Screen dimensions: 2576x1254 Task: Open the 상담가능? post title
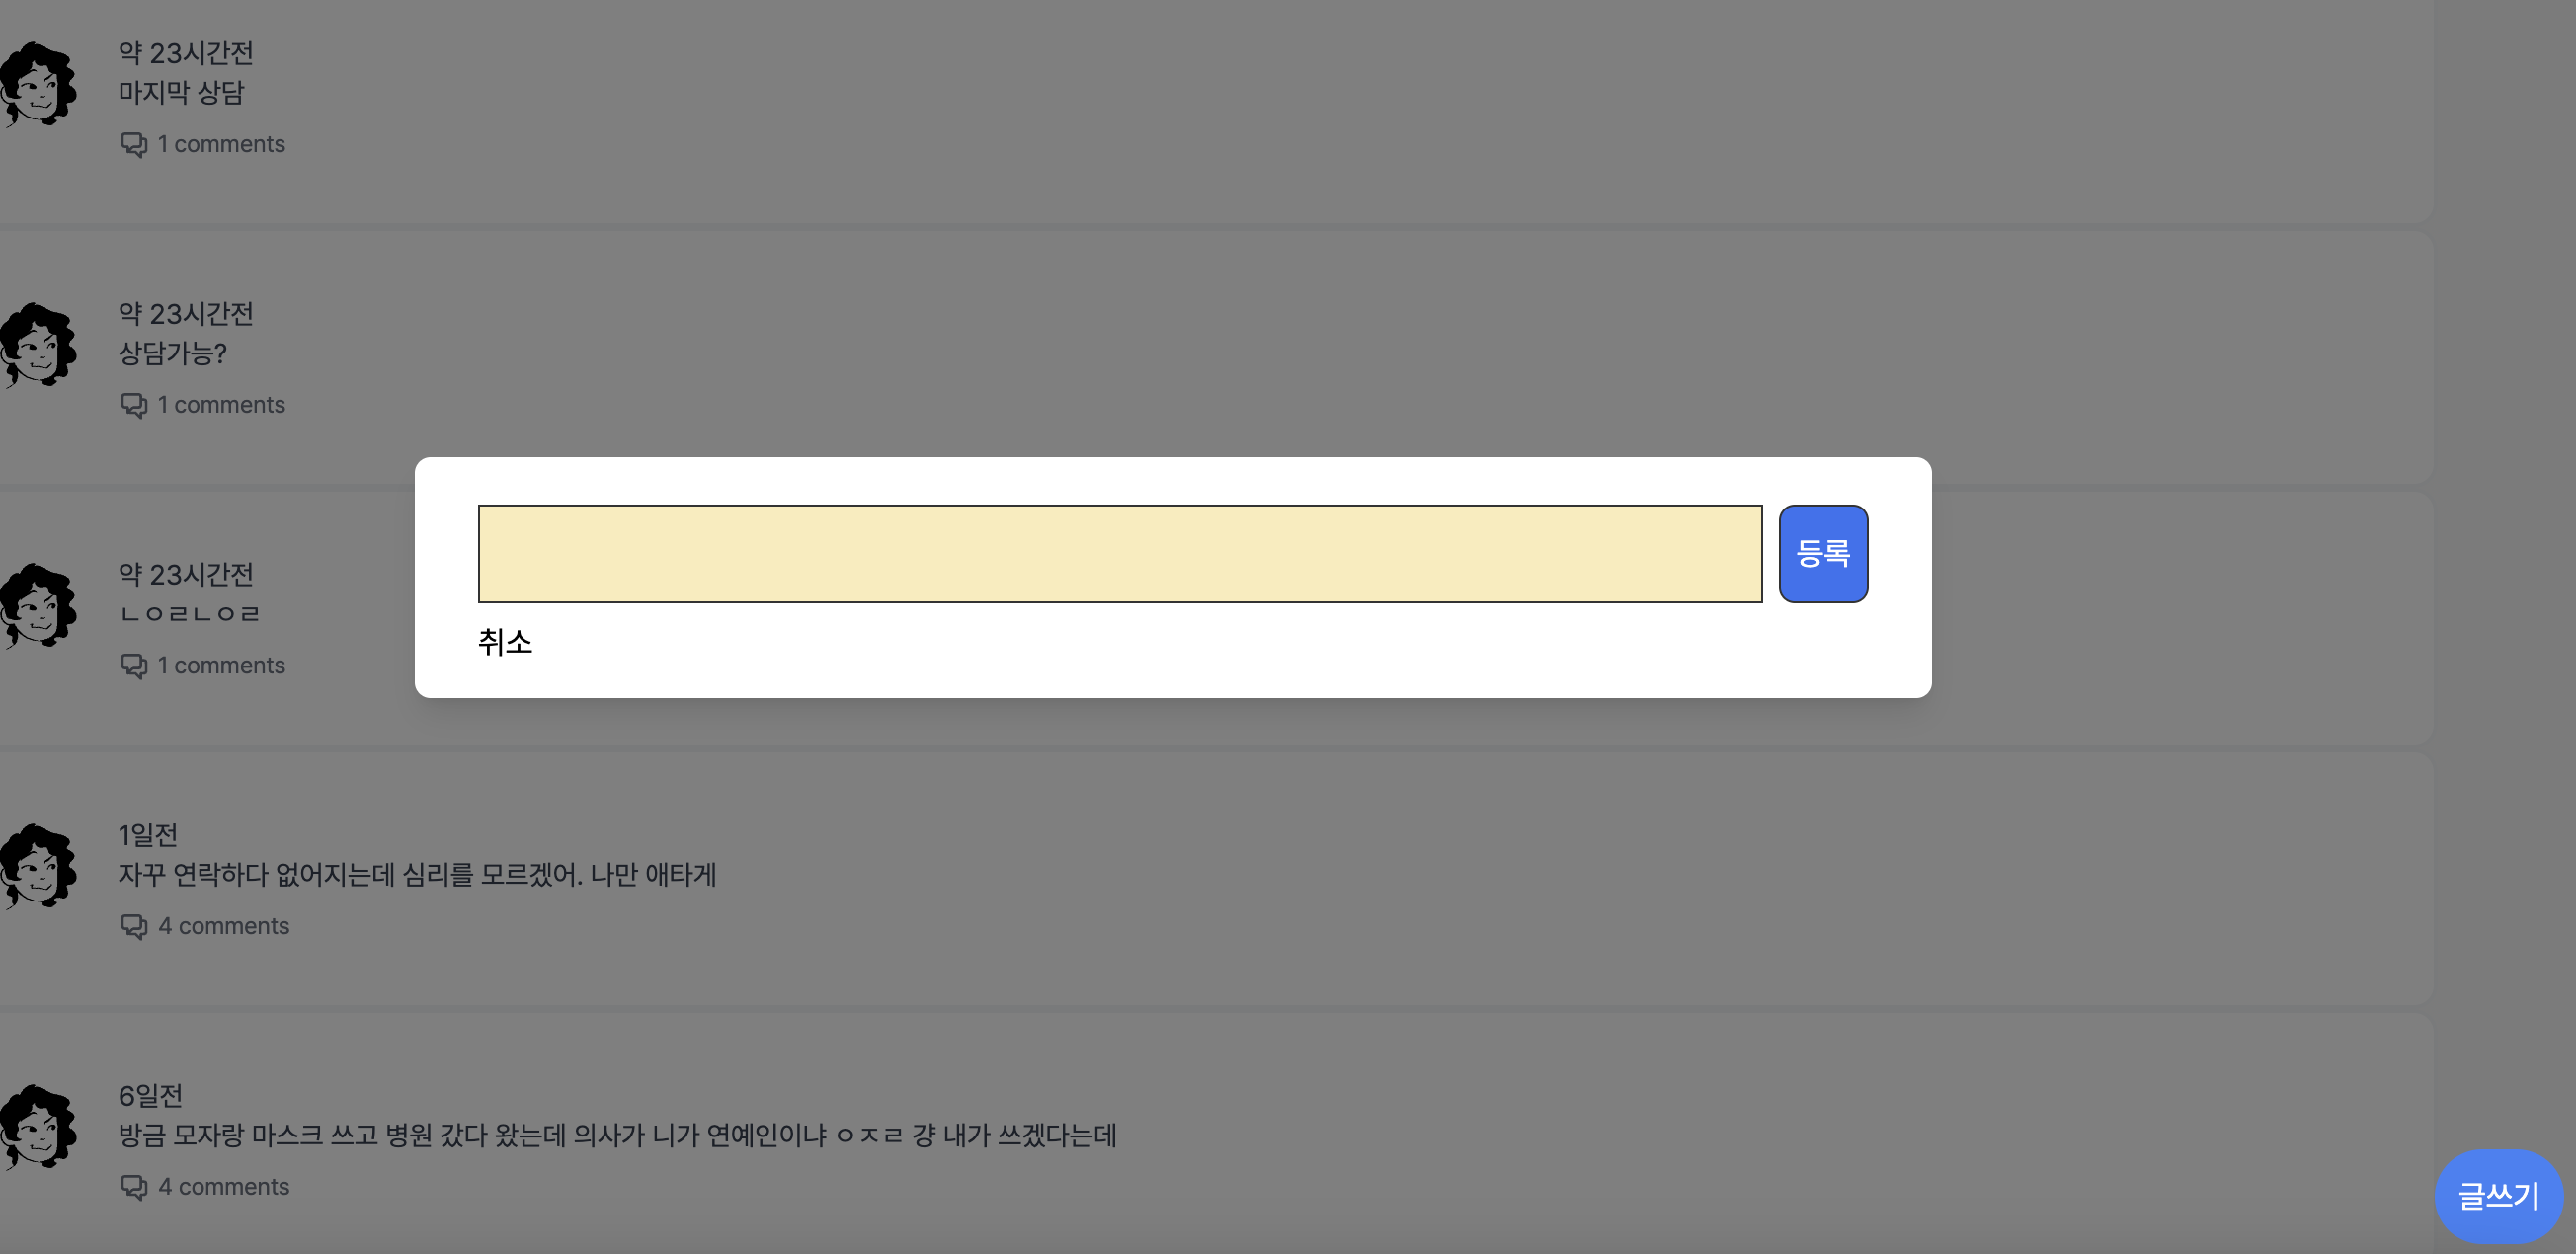click(172, 353)
